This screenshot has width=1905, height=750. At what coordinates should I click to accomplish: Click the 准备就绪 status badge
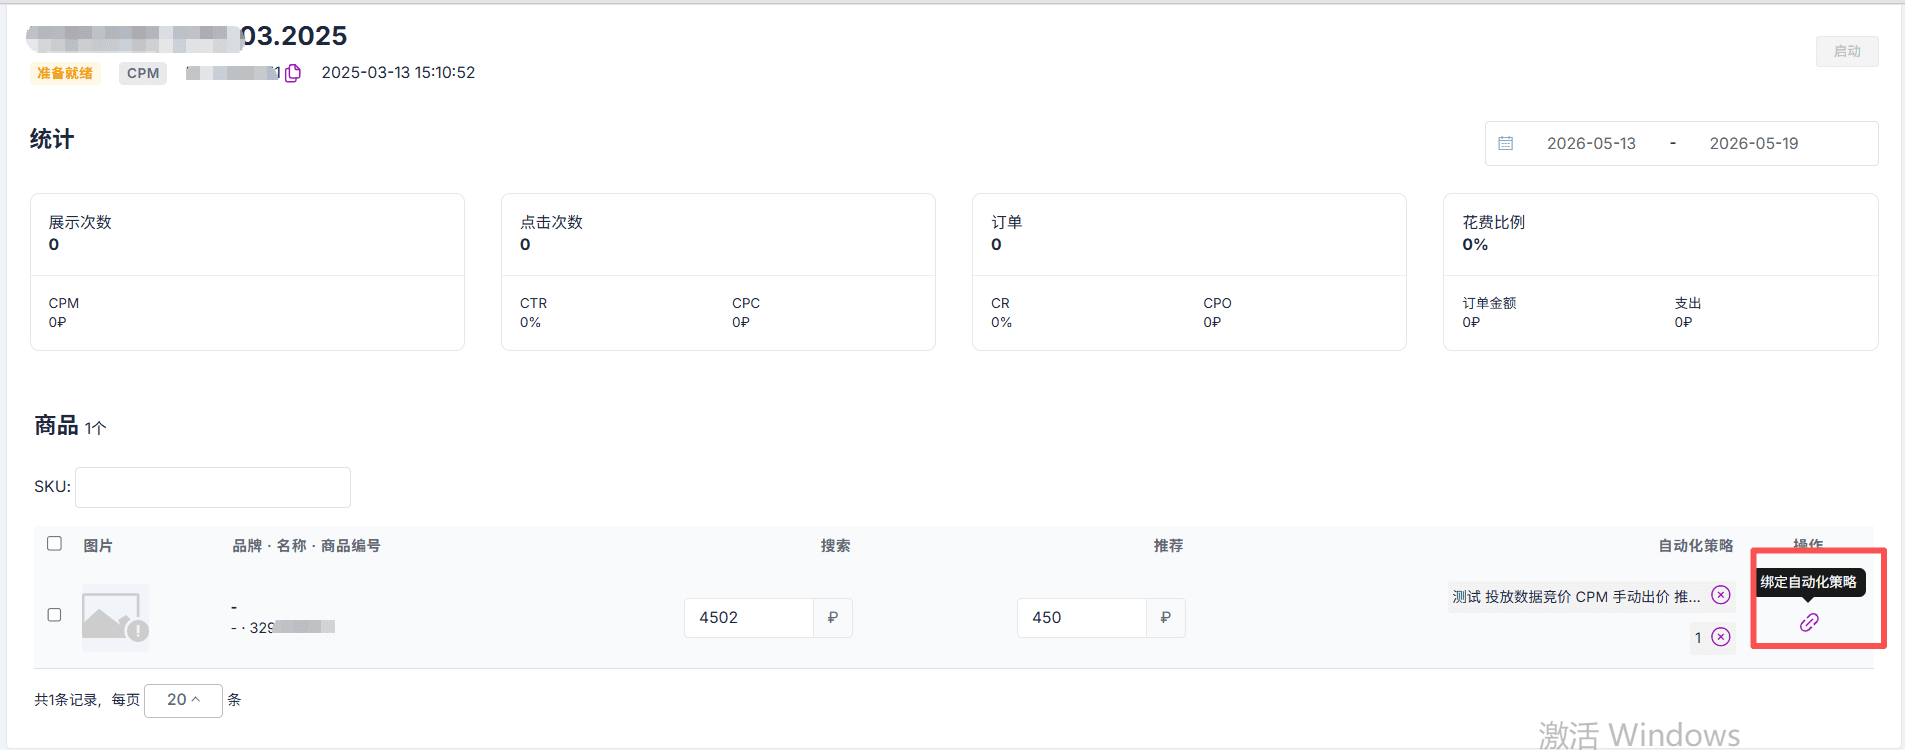click(x=65, y=73)
